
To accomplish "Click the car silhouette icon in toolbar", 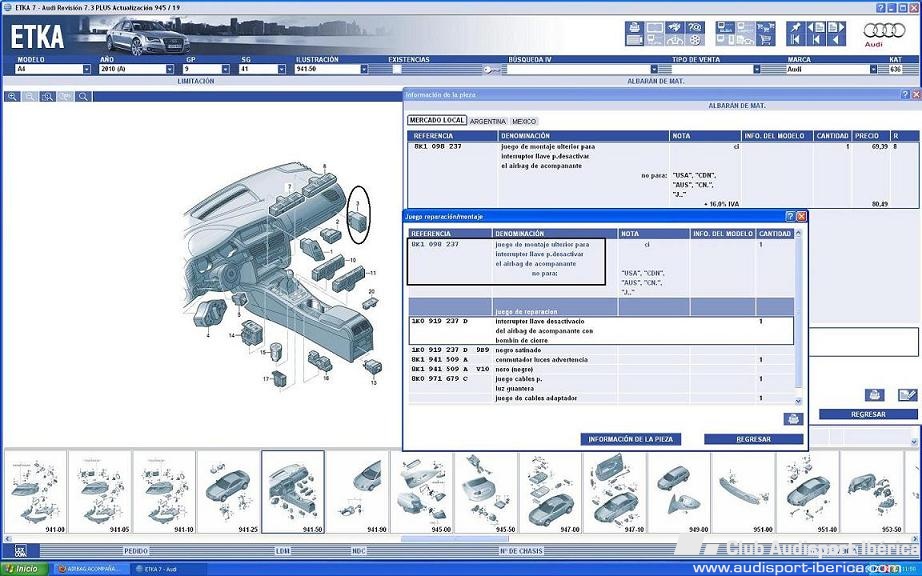I will click(x=674, y=40).
